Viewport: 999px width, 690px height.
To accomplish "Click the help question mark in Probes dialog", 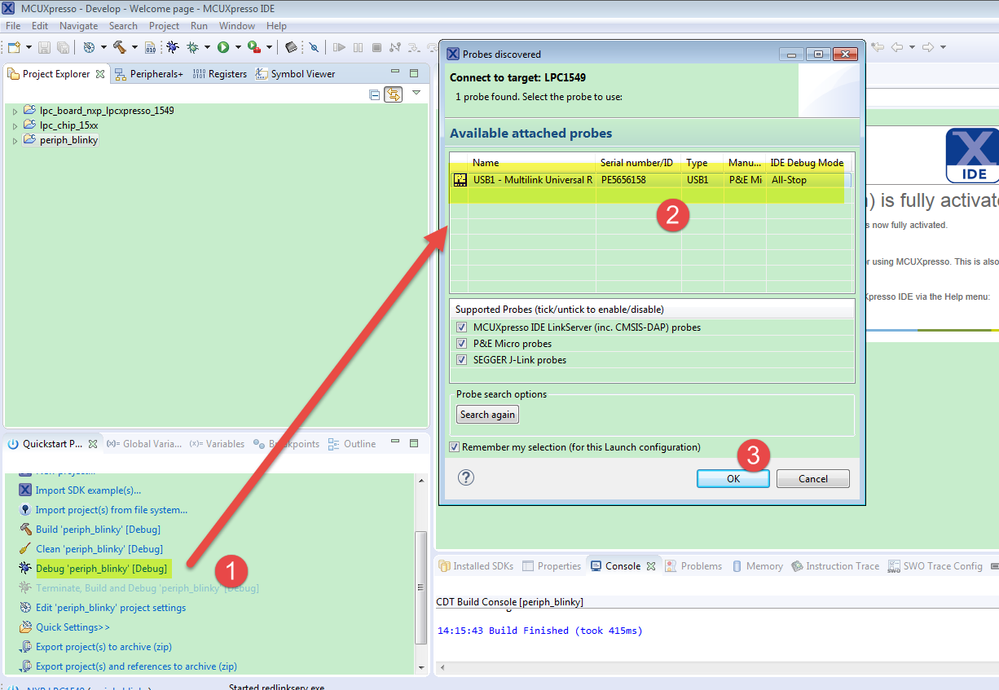I will point(466,477).
